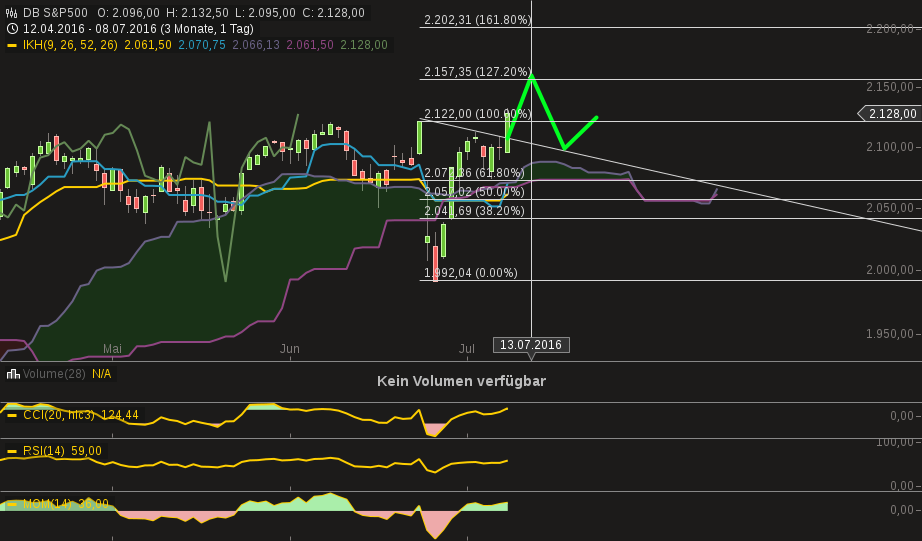Click the 2.200,00 price axis label
This screenshot has width=922, height=541.
pyautogui.click(x=890, y=29)
